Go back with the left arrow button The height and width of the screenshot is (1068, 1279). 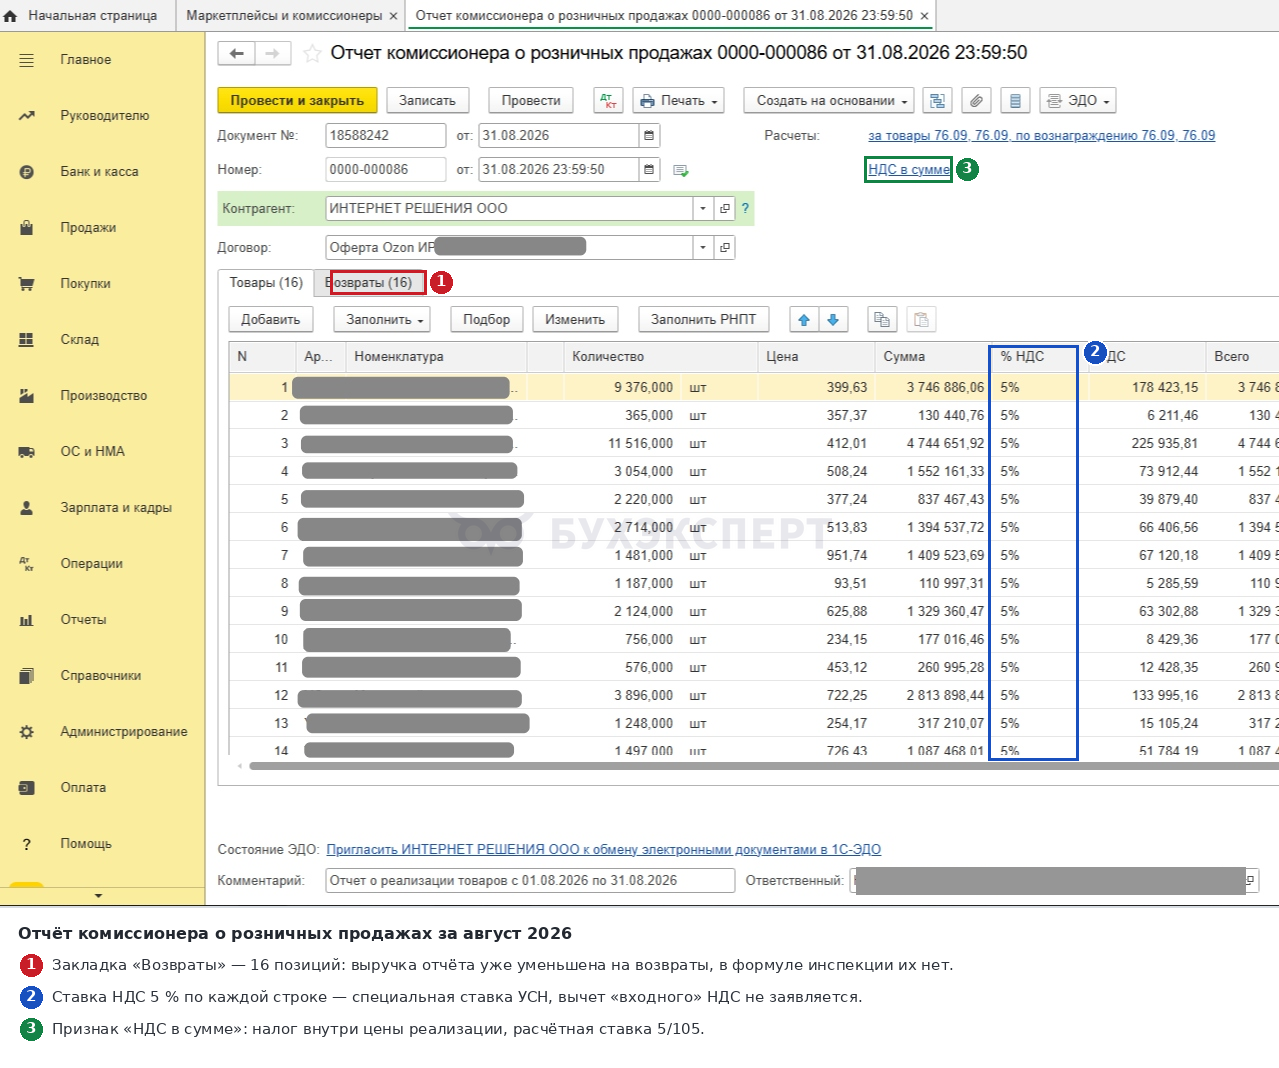236,53
